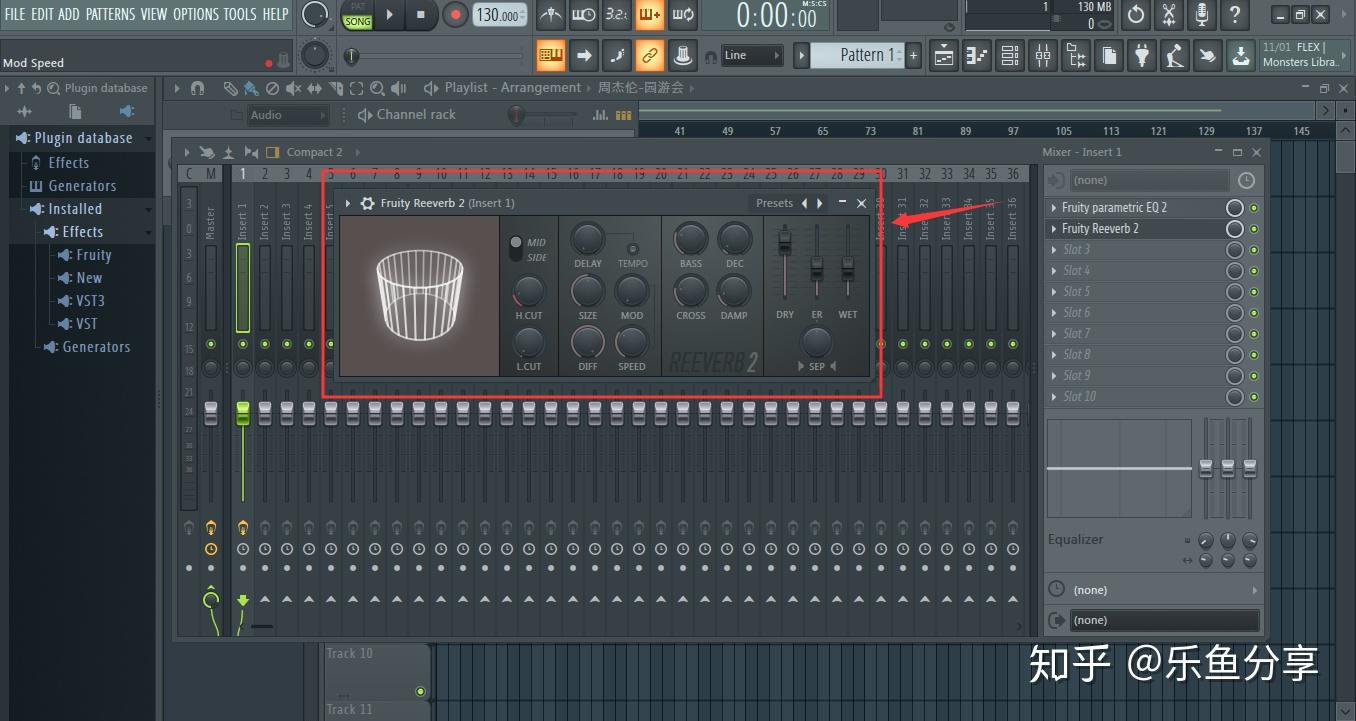Click the plus button to add new pattern

coord(913,56)
